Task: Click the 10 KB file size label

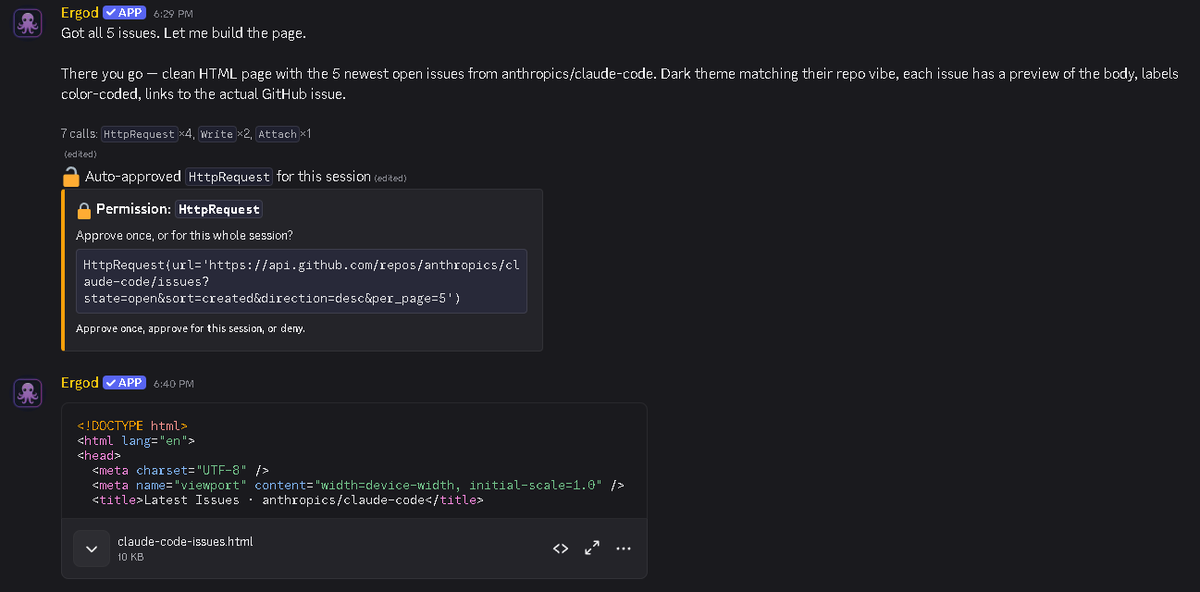Action: [x=130, y=557]
